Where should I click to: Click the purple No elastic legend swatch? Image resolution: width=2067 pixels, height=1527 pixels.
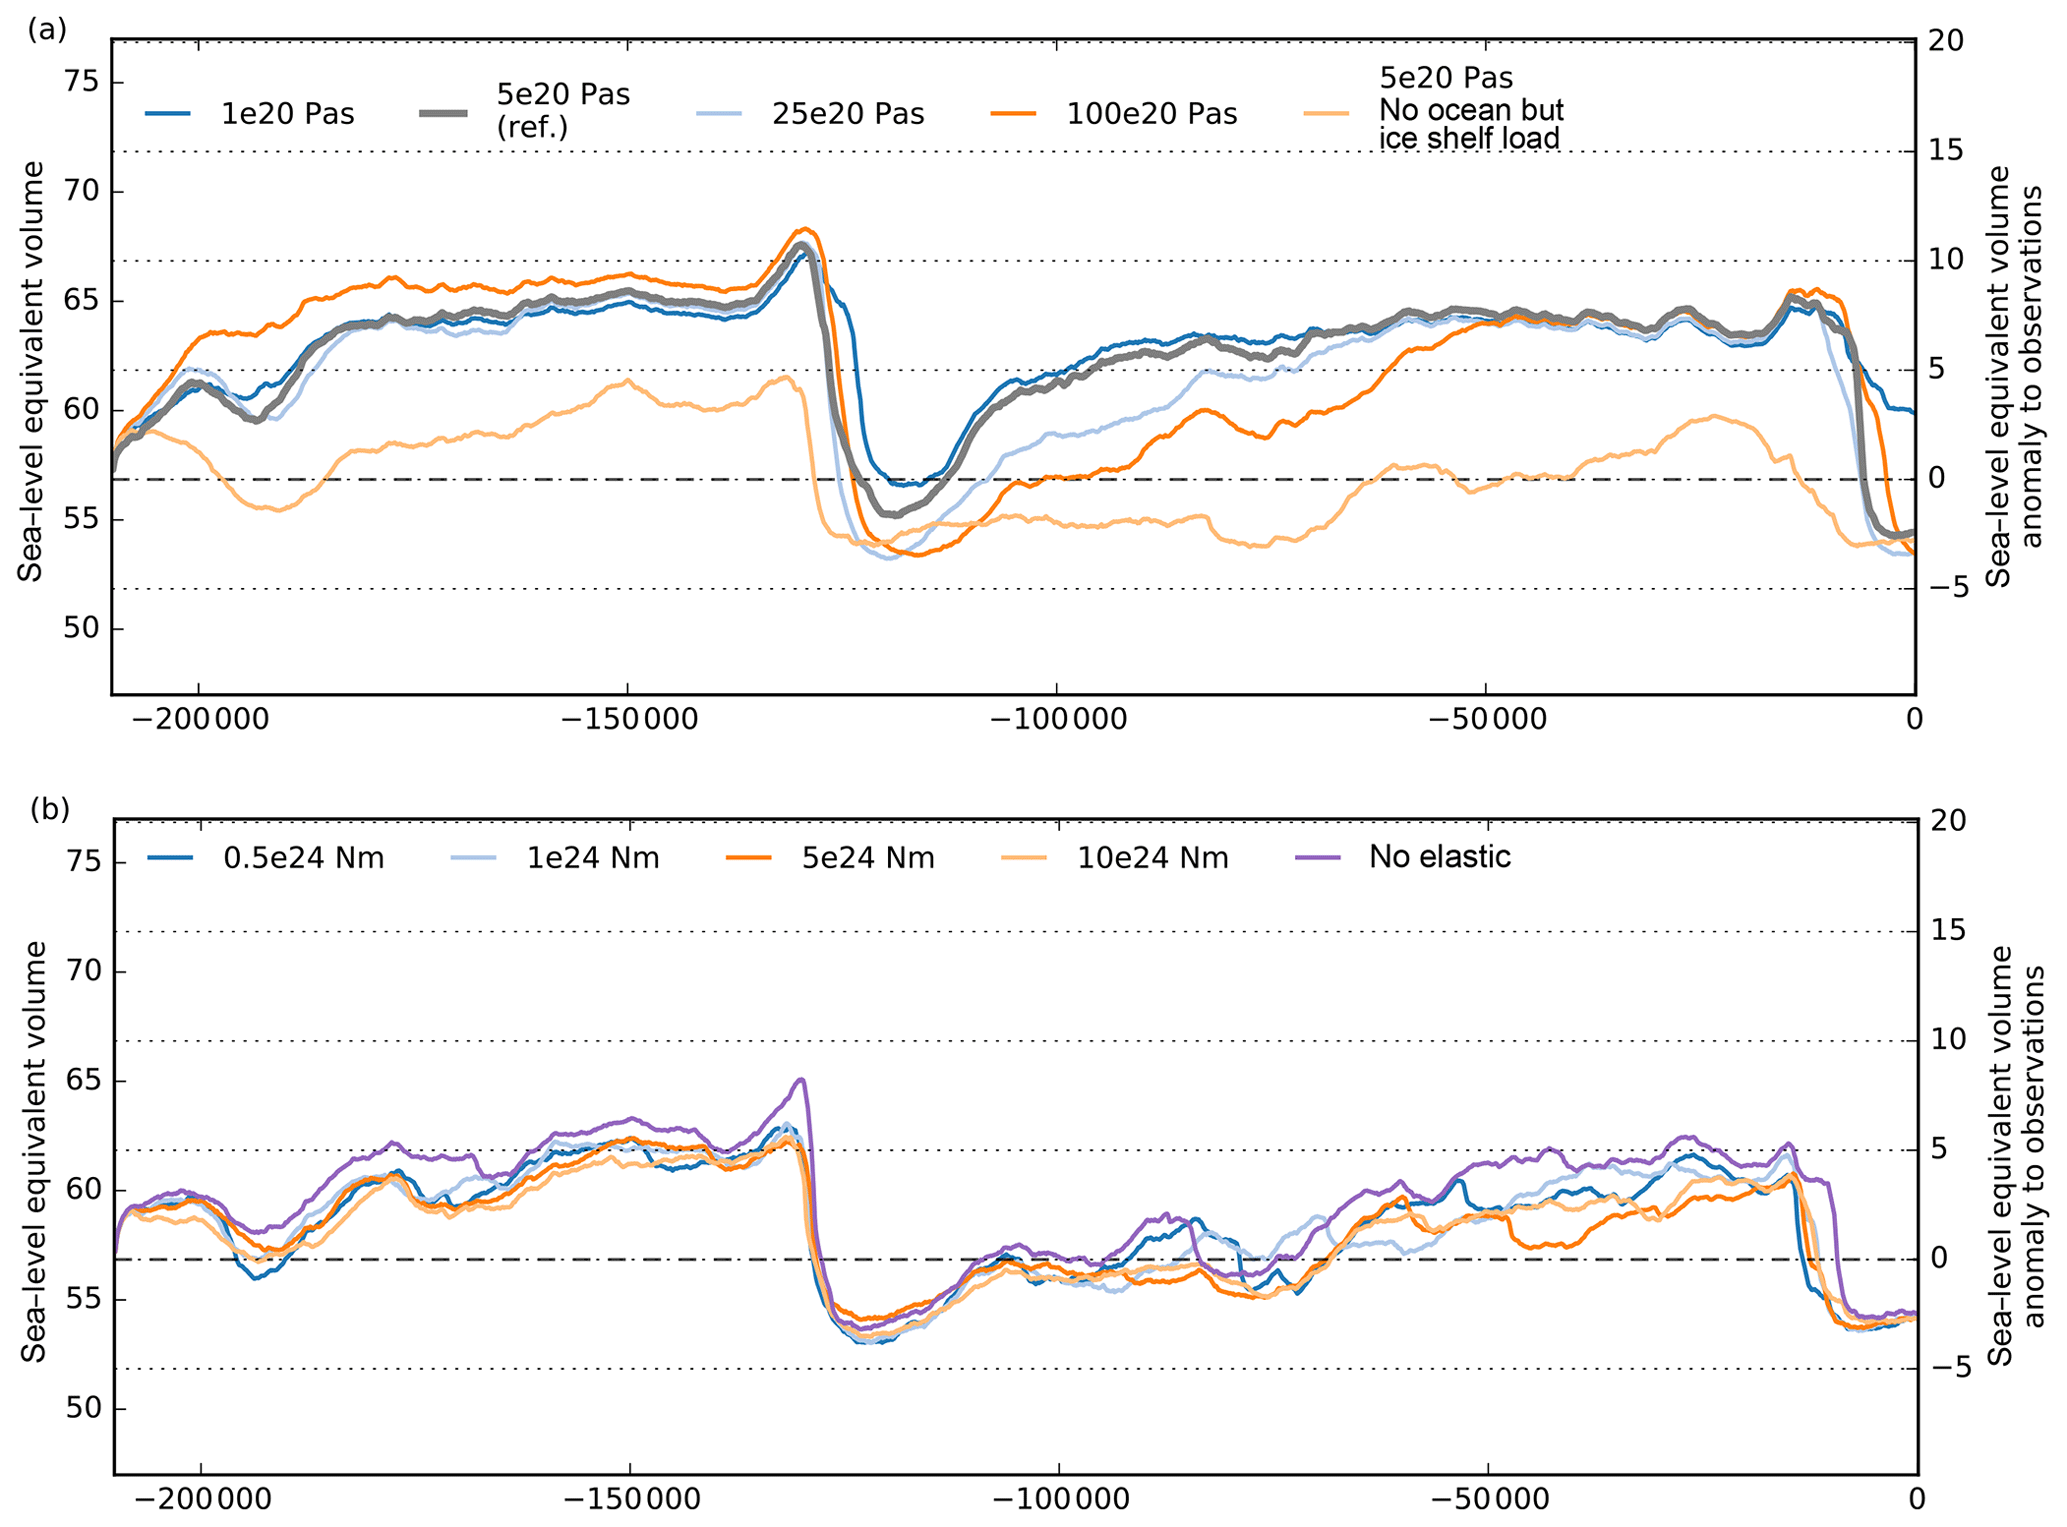point(1317,858)
